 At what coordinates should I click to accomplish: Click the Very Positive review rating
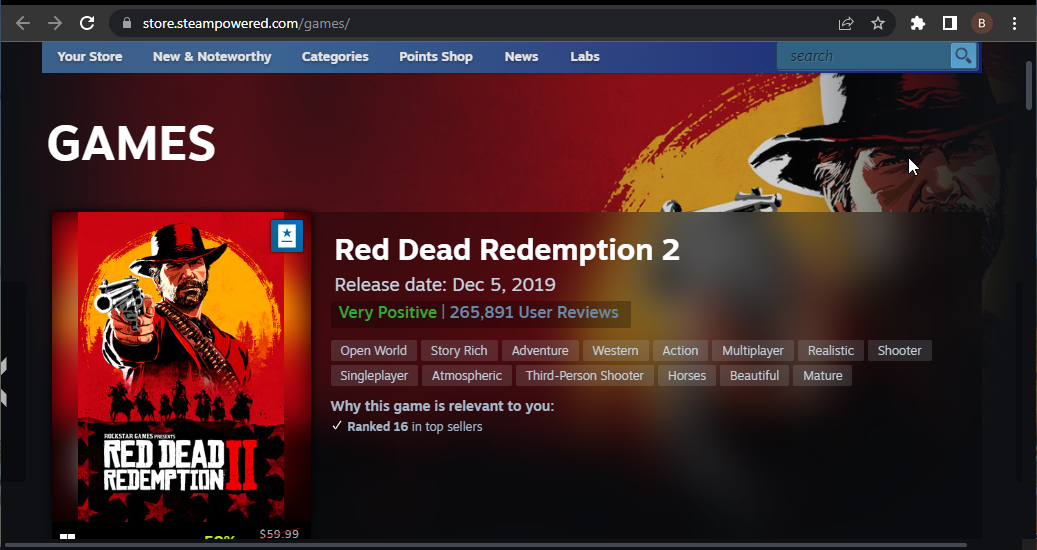click(388, 313)
